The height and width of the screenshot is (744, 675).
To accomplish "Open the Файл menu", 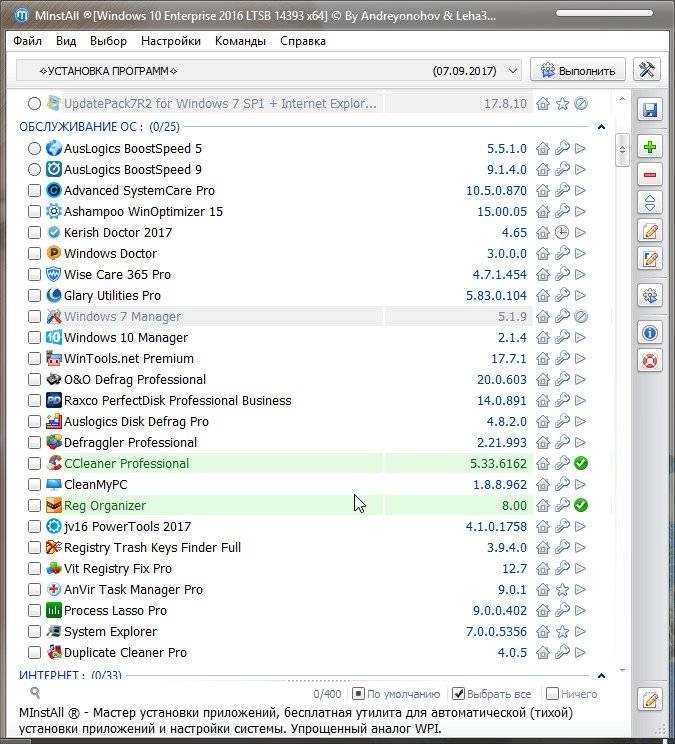I will [x=28, y=41].
